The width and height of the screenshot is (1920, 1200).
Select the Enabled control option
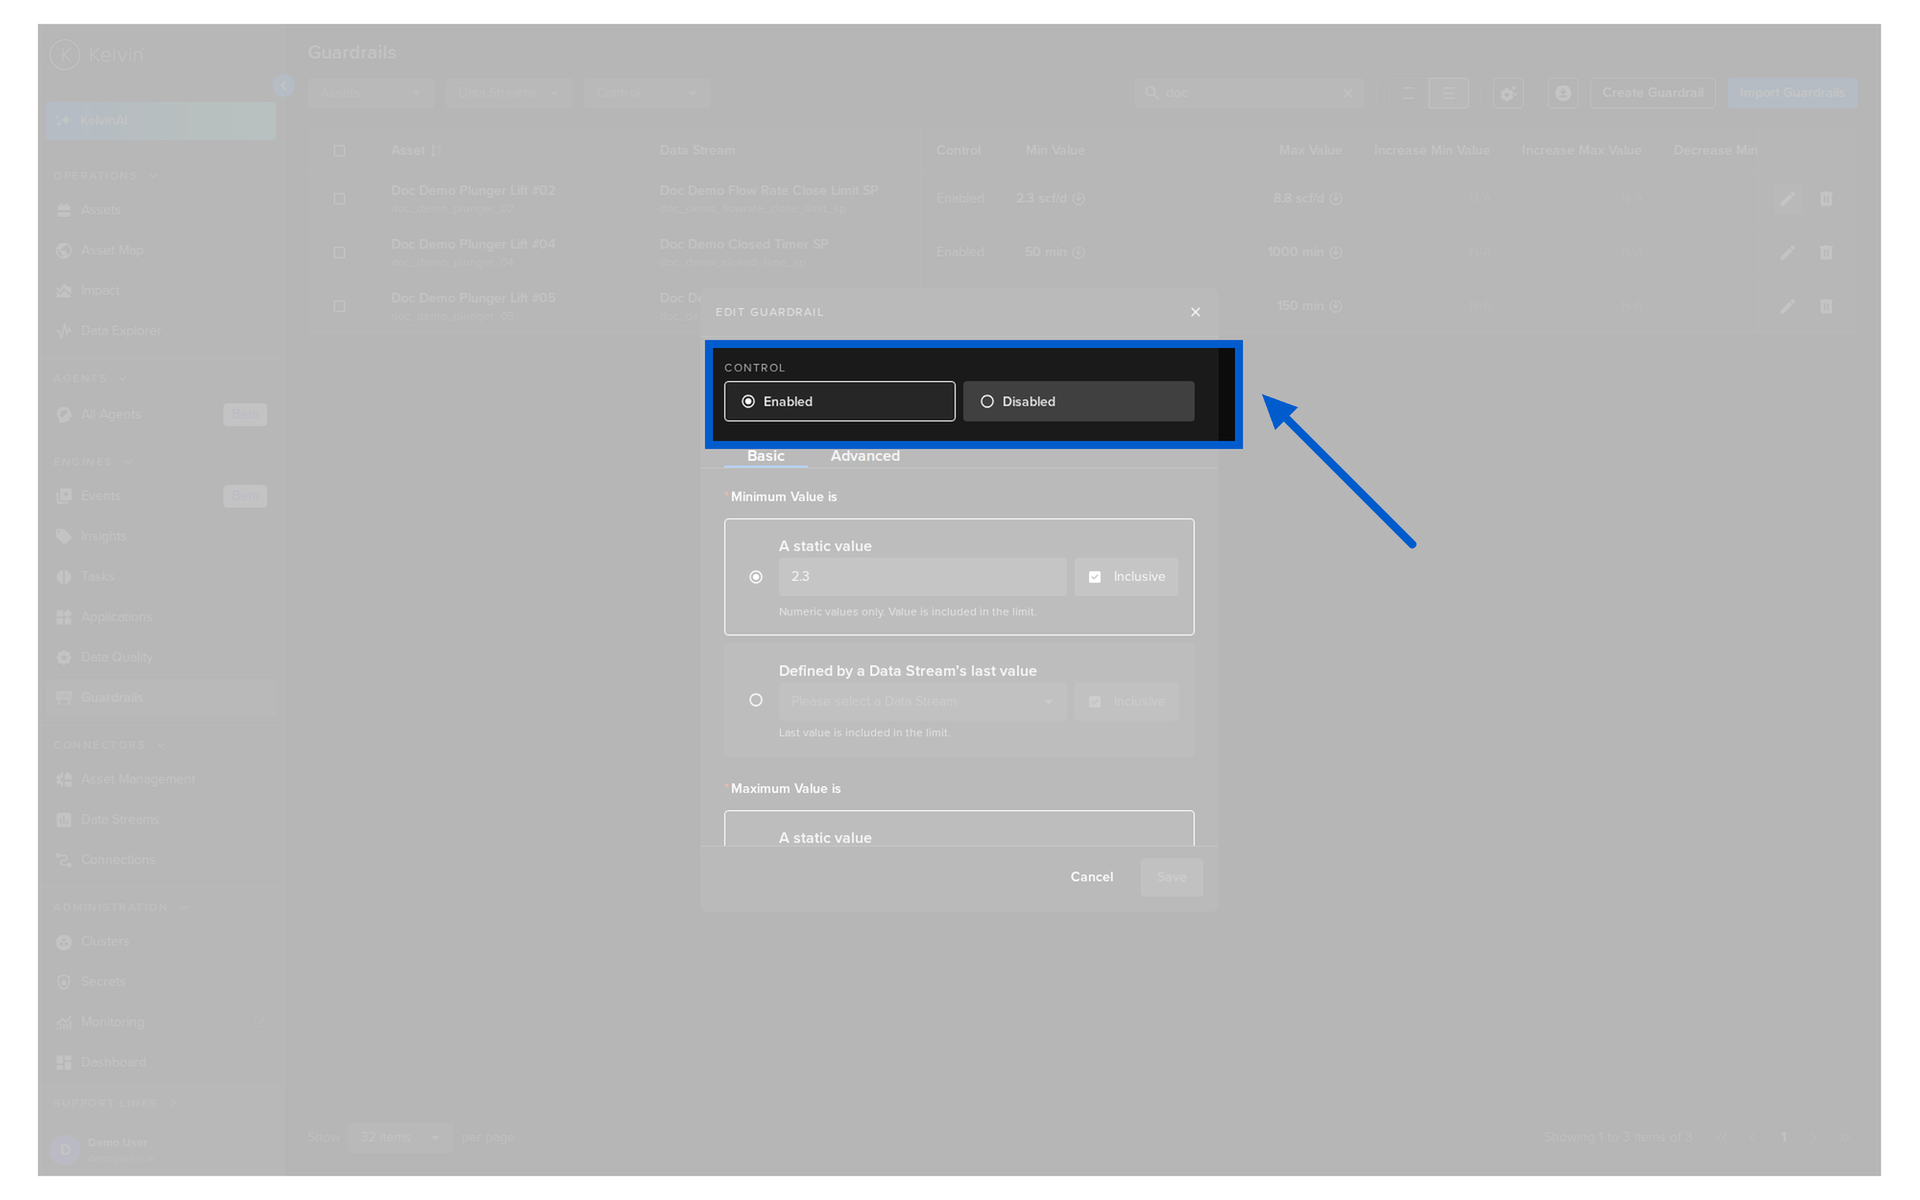[x=839, y=401]
